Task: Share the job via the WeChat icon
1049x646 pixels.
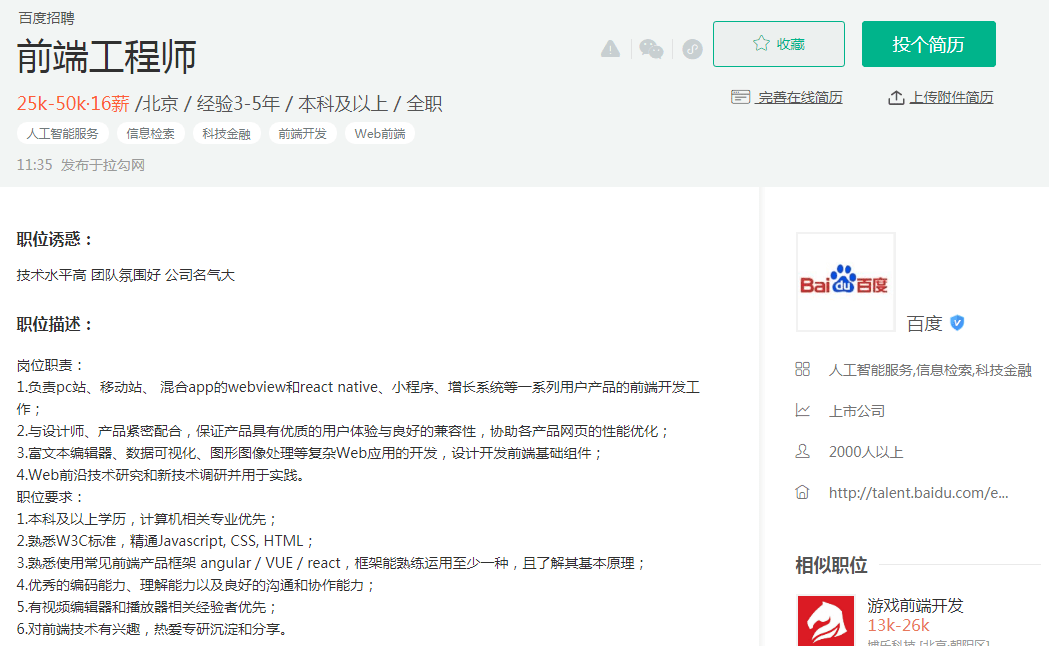Action: (x=651, y=48)
